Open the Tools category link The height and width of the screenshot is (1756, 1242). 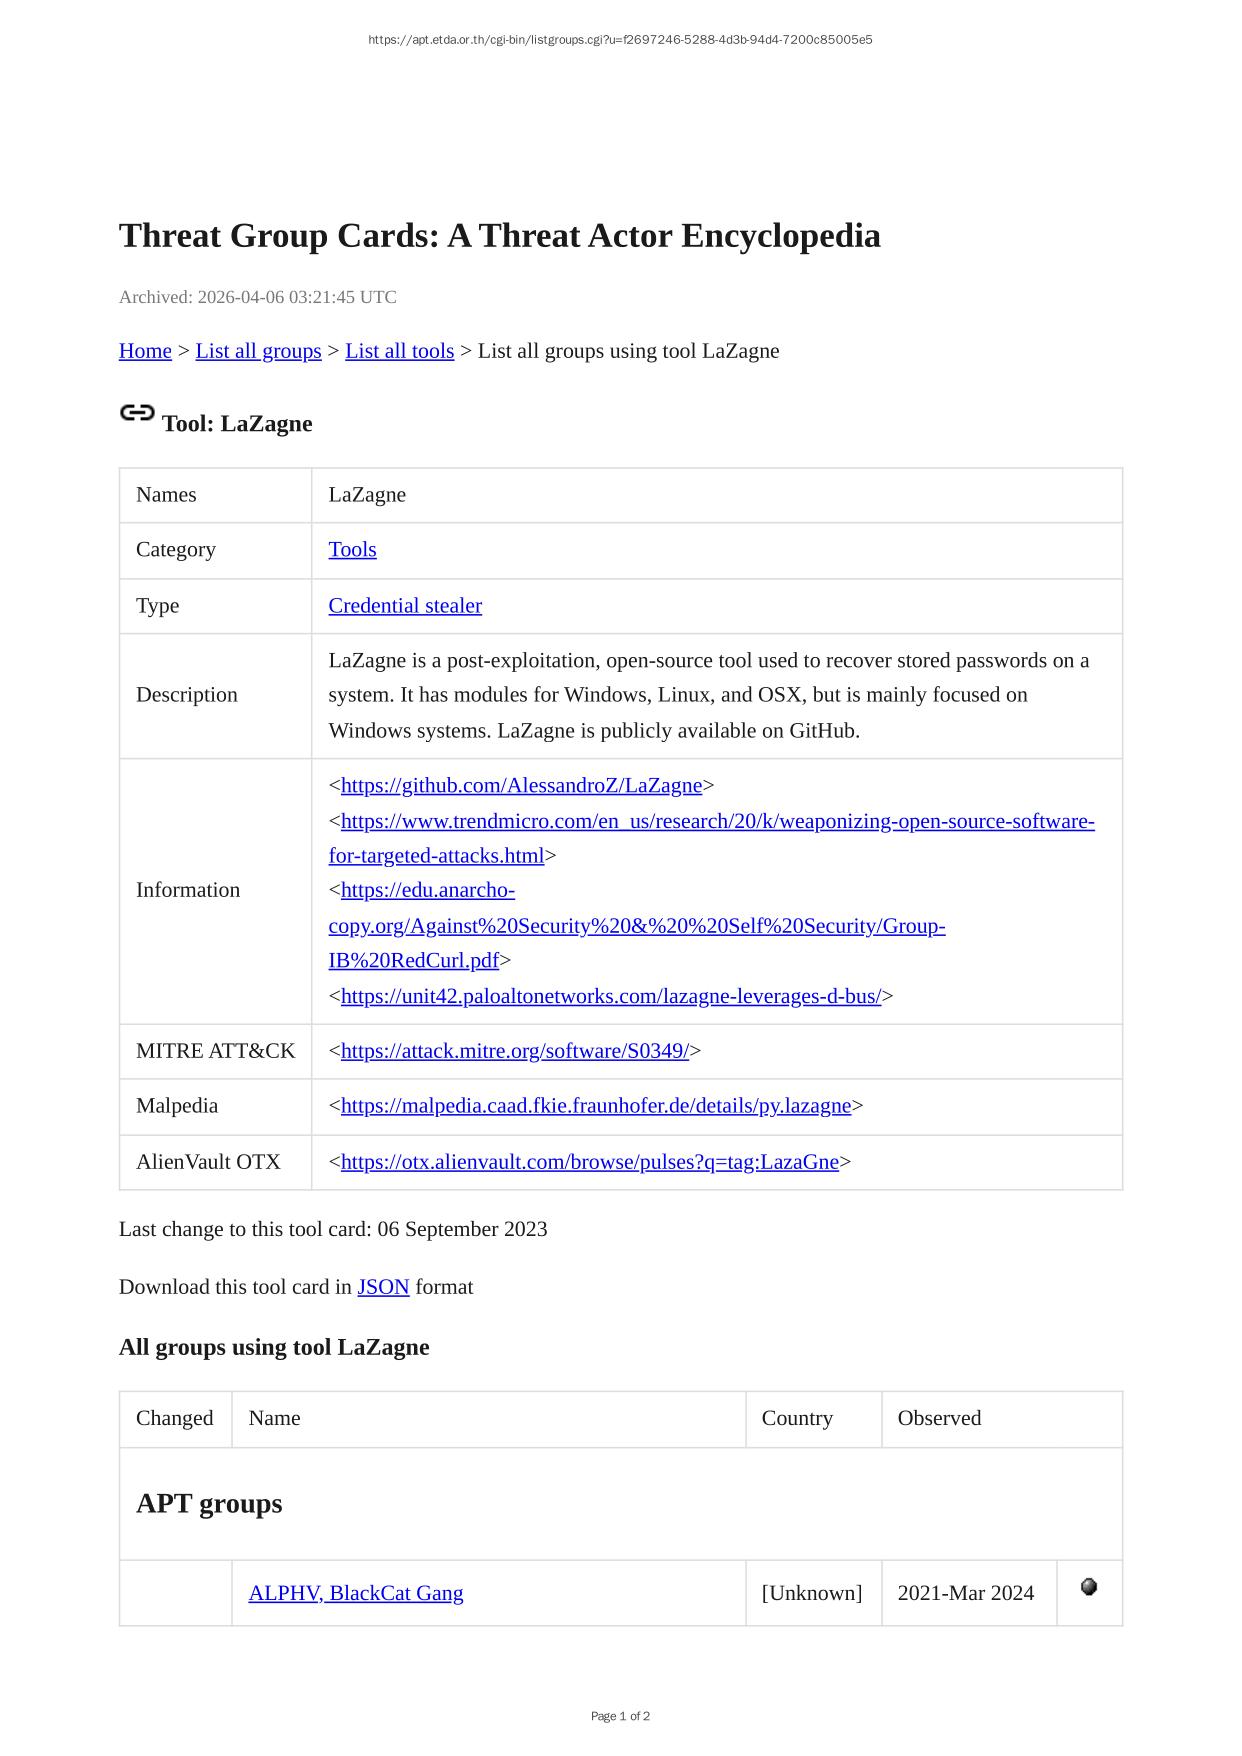pyautogui.click(x=352, y=550)
